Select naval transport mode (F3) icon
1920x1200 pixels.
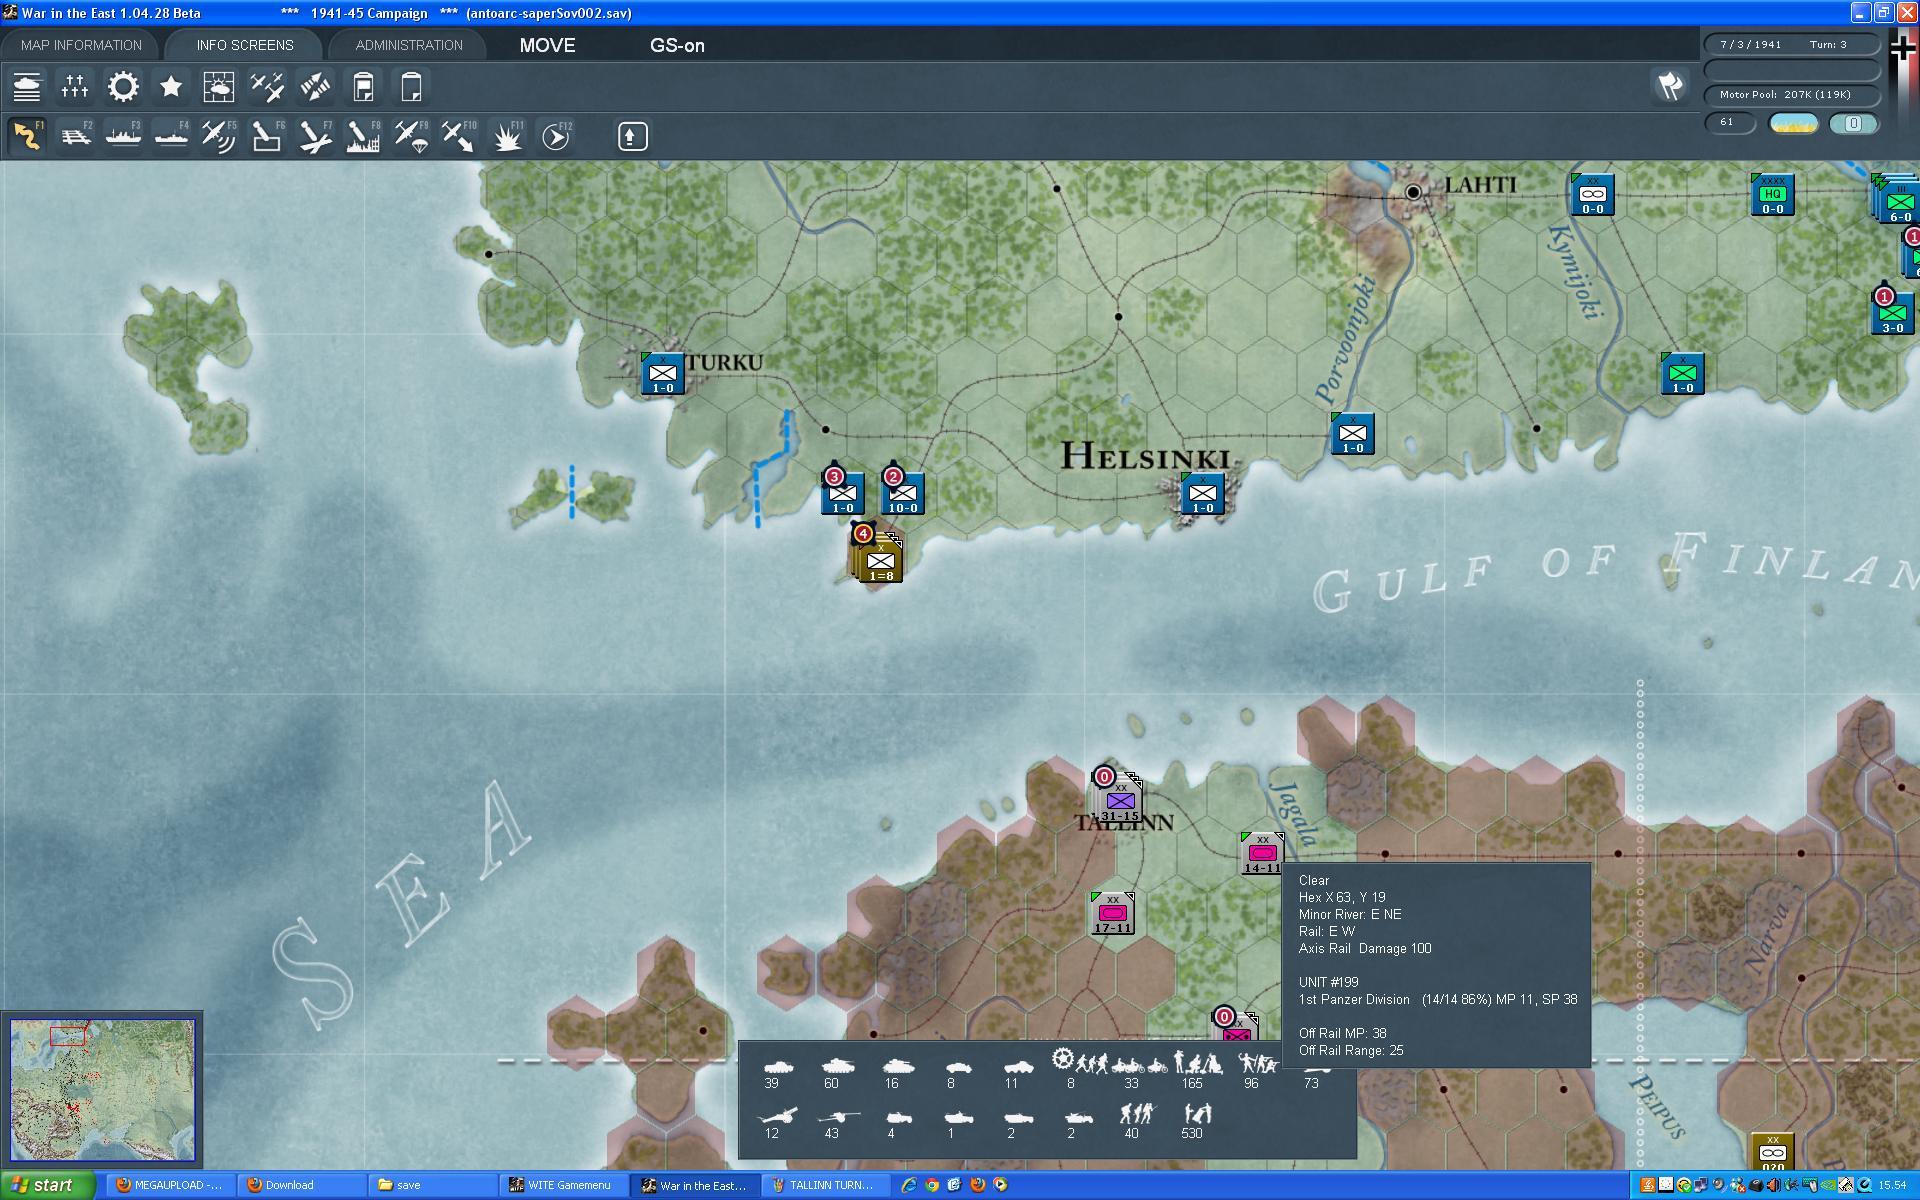click(123, 136)
